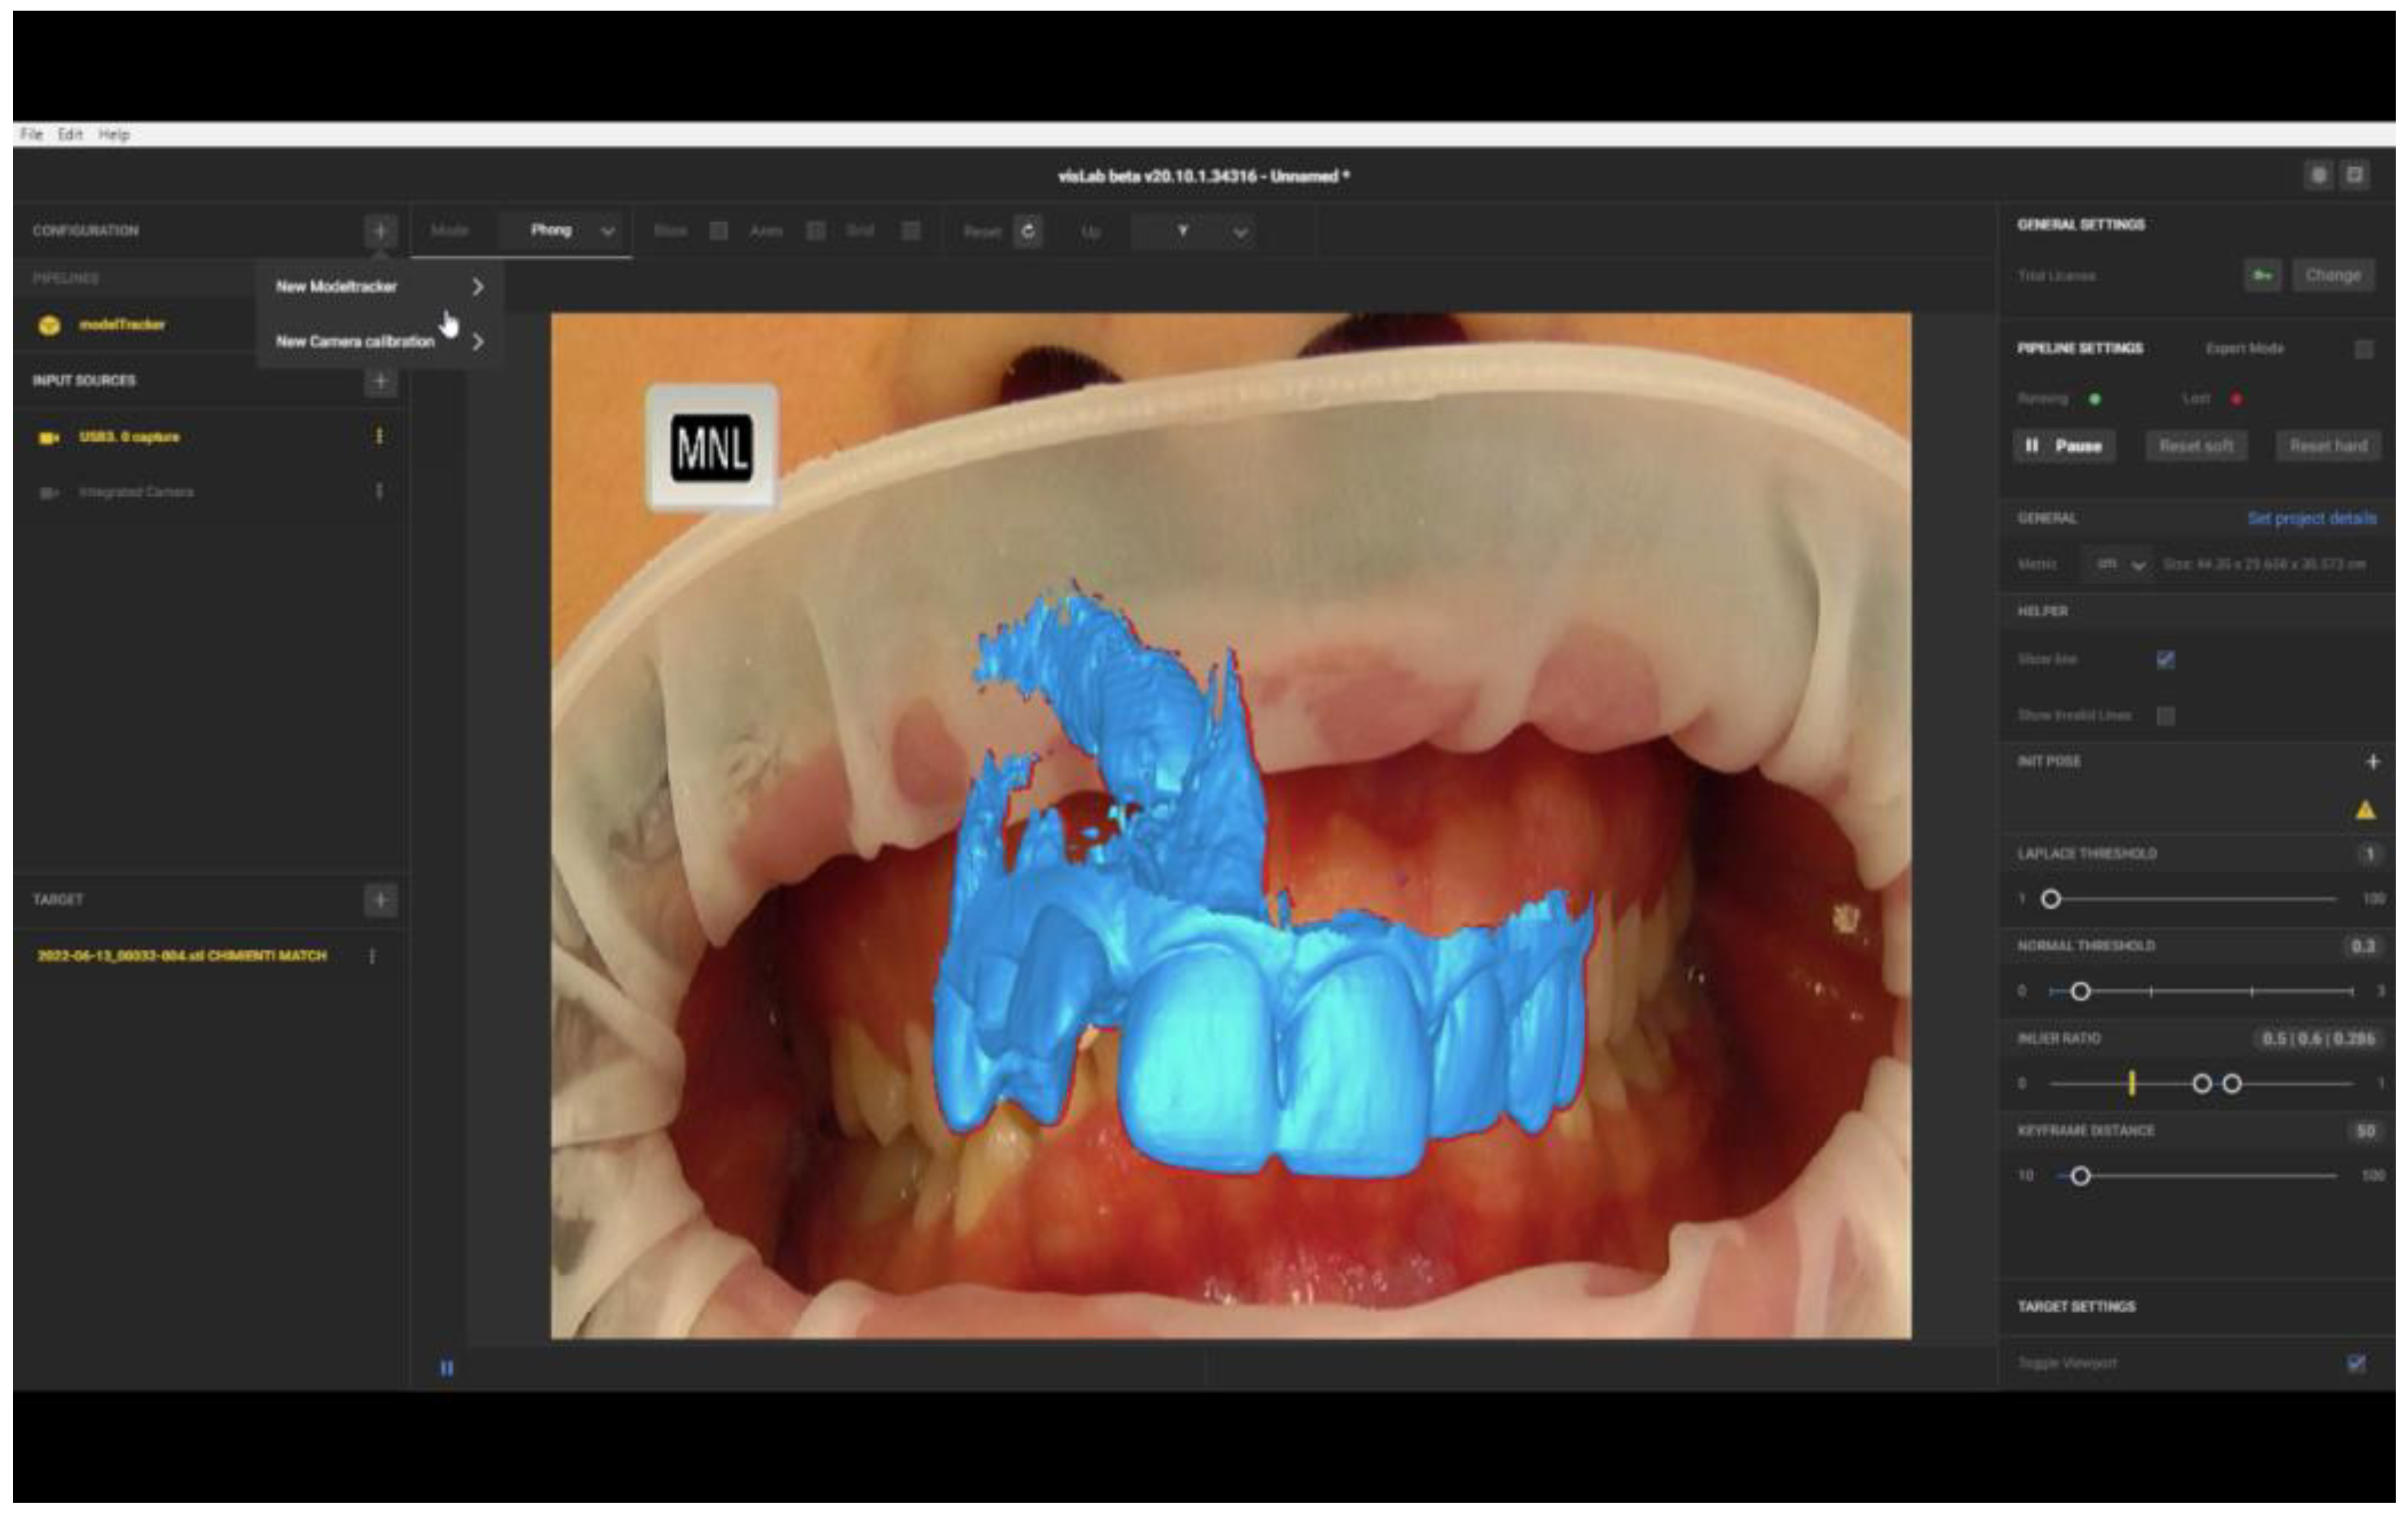Check the Show Invalid Lines checkbox

(2165, 716)
